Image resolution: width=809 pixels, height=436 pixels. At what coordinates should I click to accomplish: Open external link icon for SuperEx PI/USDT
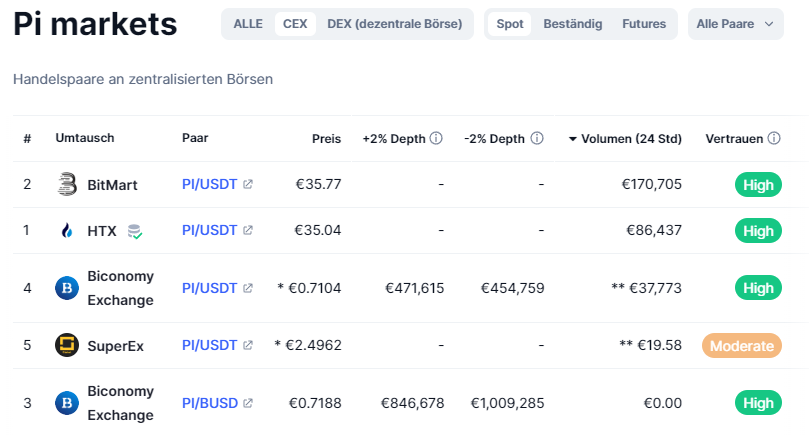pos(248,345)
